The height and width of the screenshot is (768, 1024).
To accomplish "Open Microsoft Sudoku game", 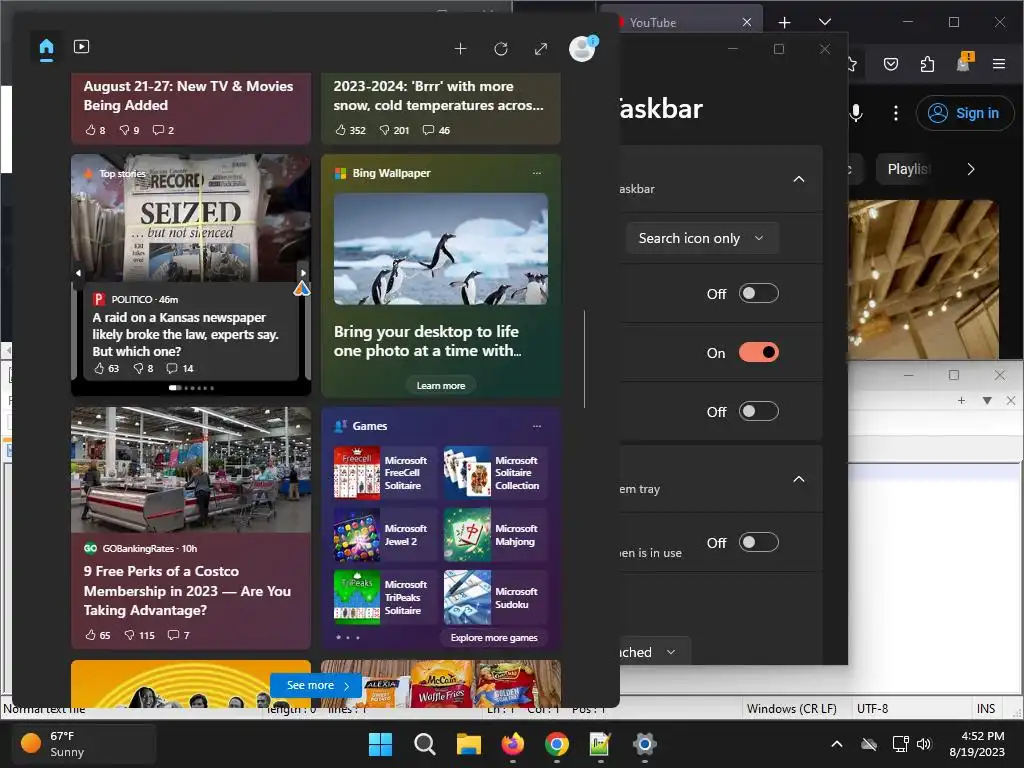I will coord(495,597).
